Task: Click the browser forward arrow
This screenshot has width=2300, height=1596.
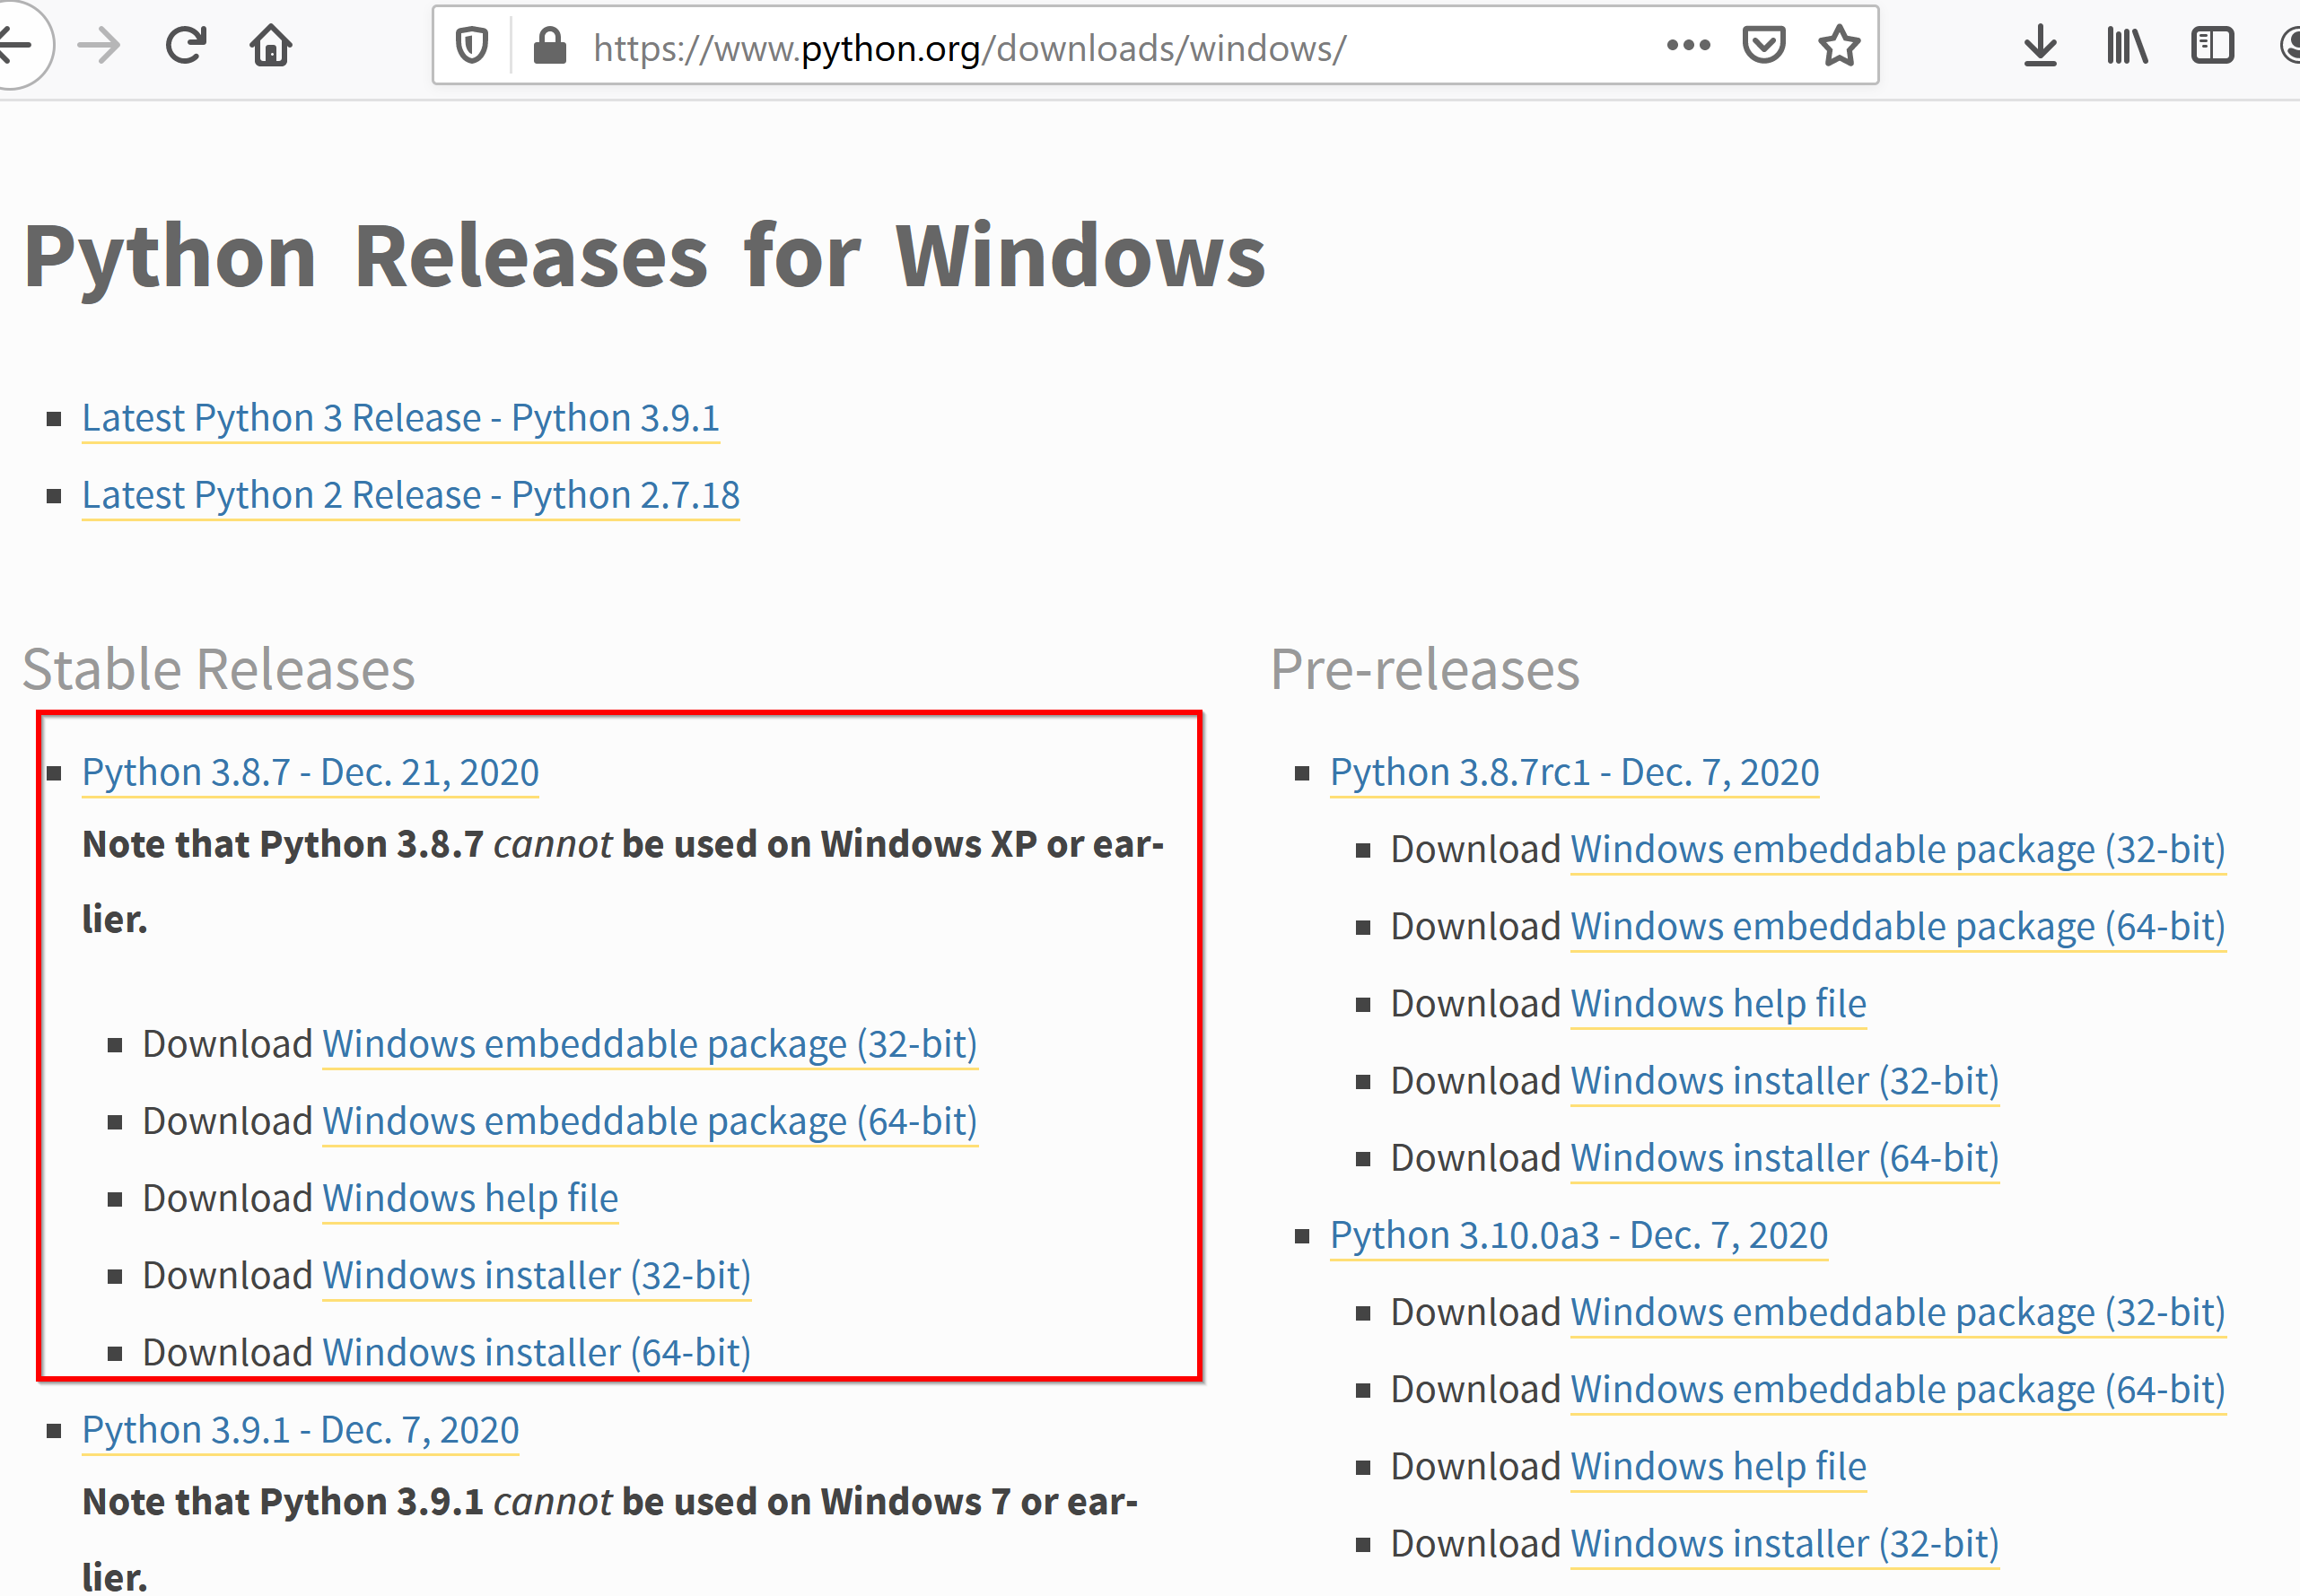Action: 99,46
